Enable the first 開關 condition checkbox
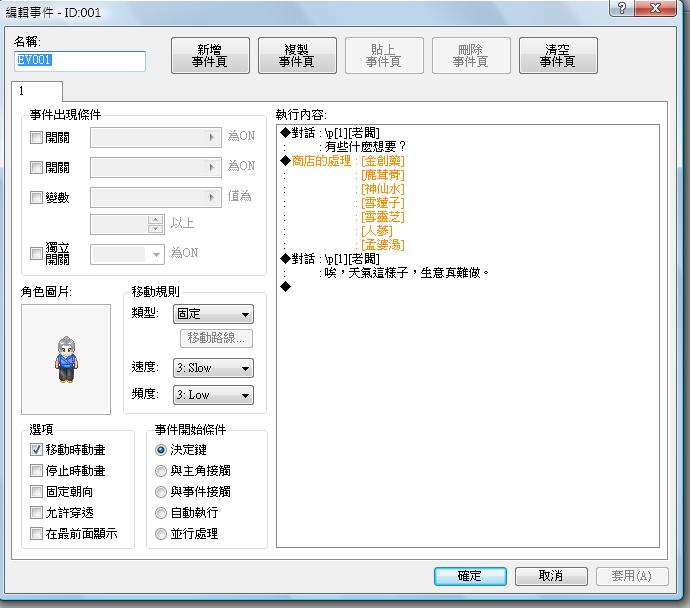Viewport: 690px width, 608px height. [x=36, y=138]
